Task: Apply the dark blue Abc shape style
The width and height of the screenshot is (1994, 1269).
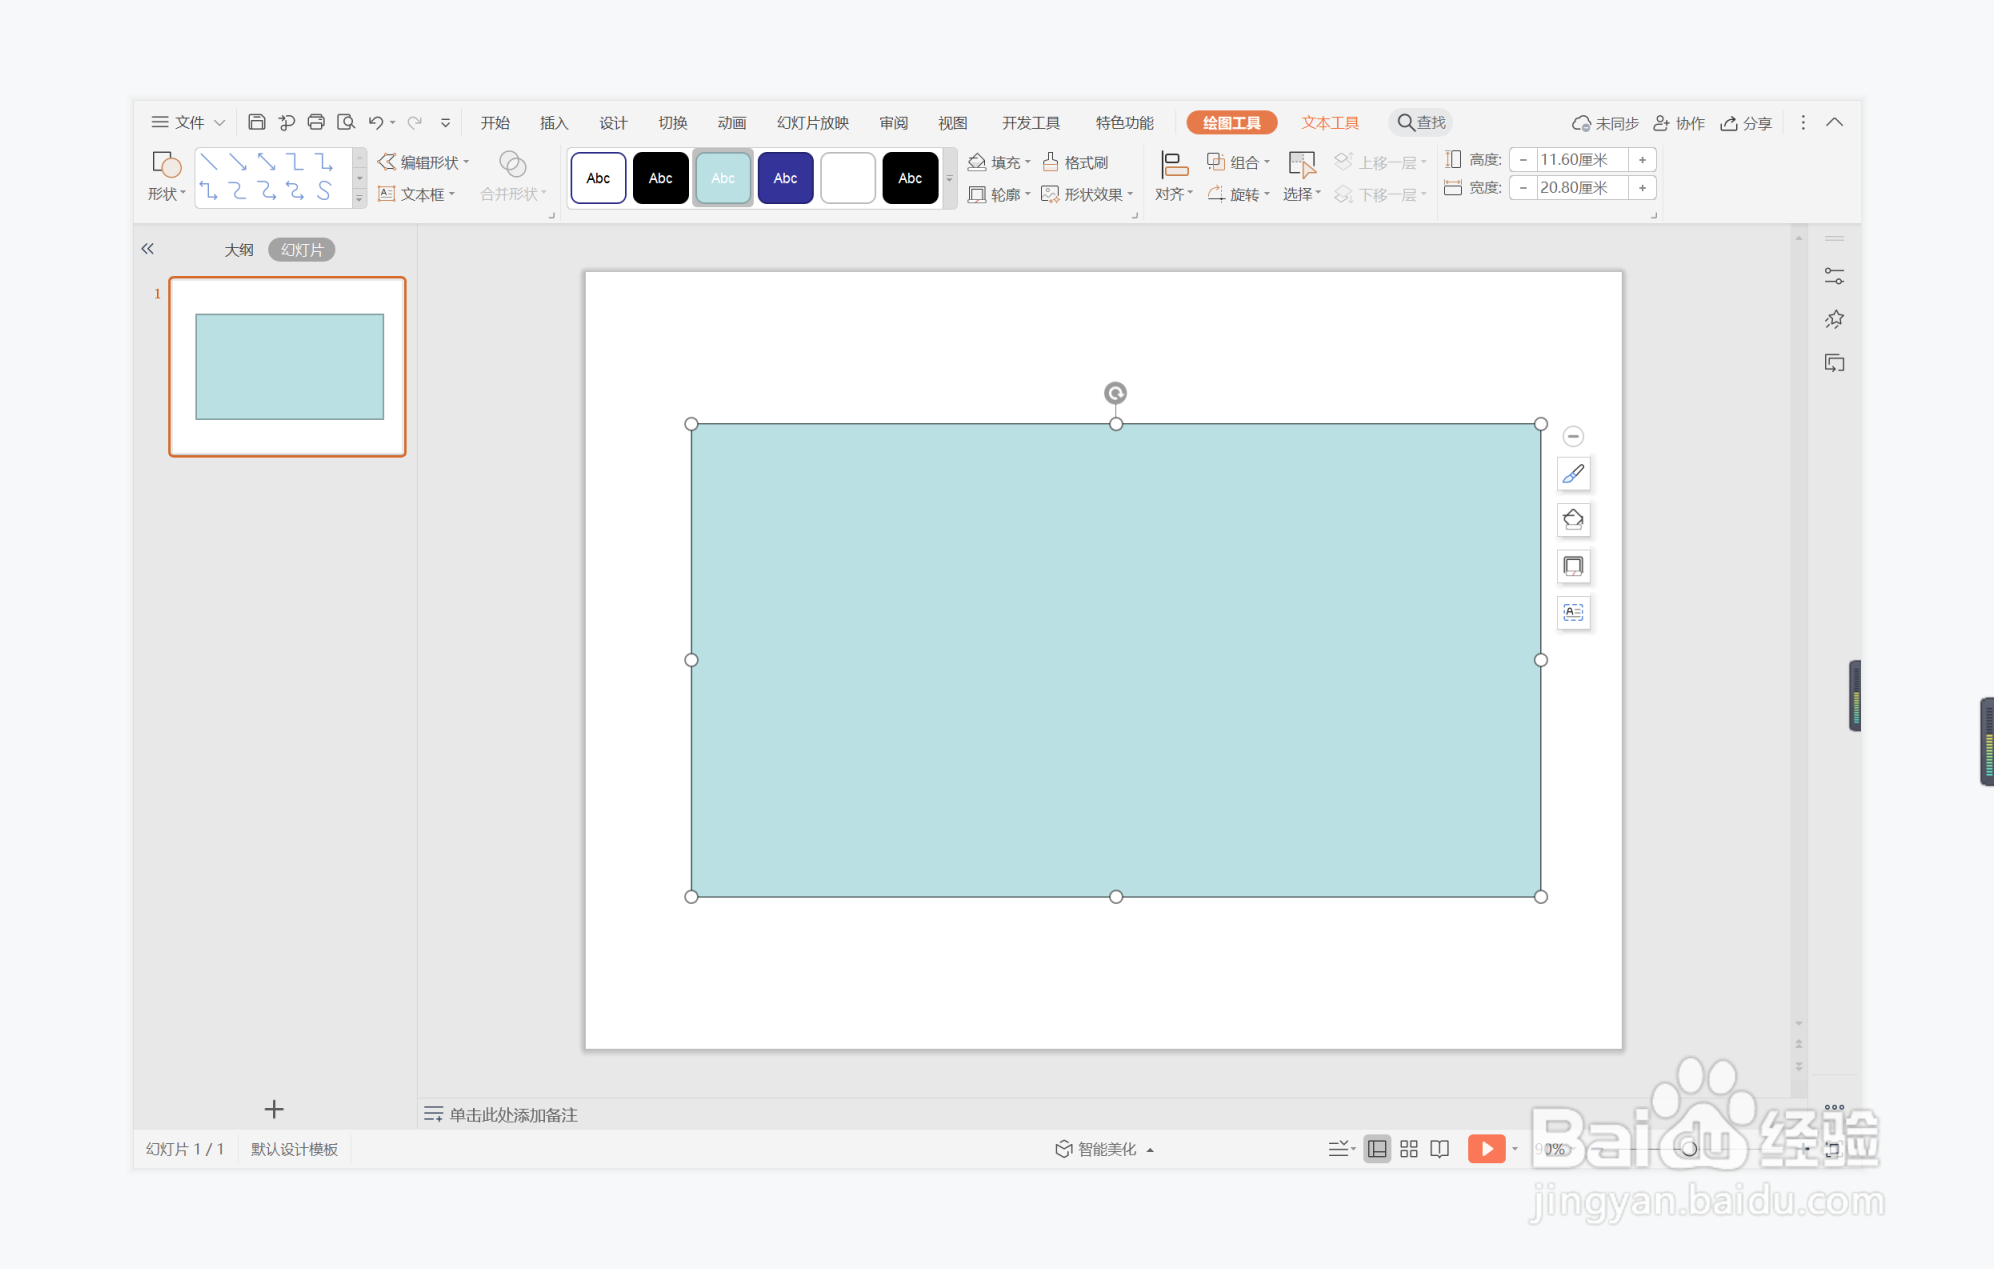Action: 785,178
